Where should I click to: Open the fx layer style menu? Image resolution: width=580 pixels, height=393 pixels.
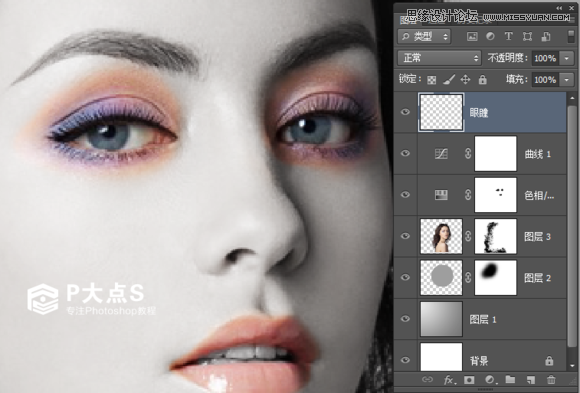pos(449,380)
